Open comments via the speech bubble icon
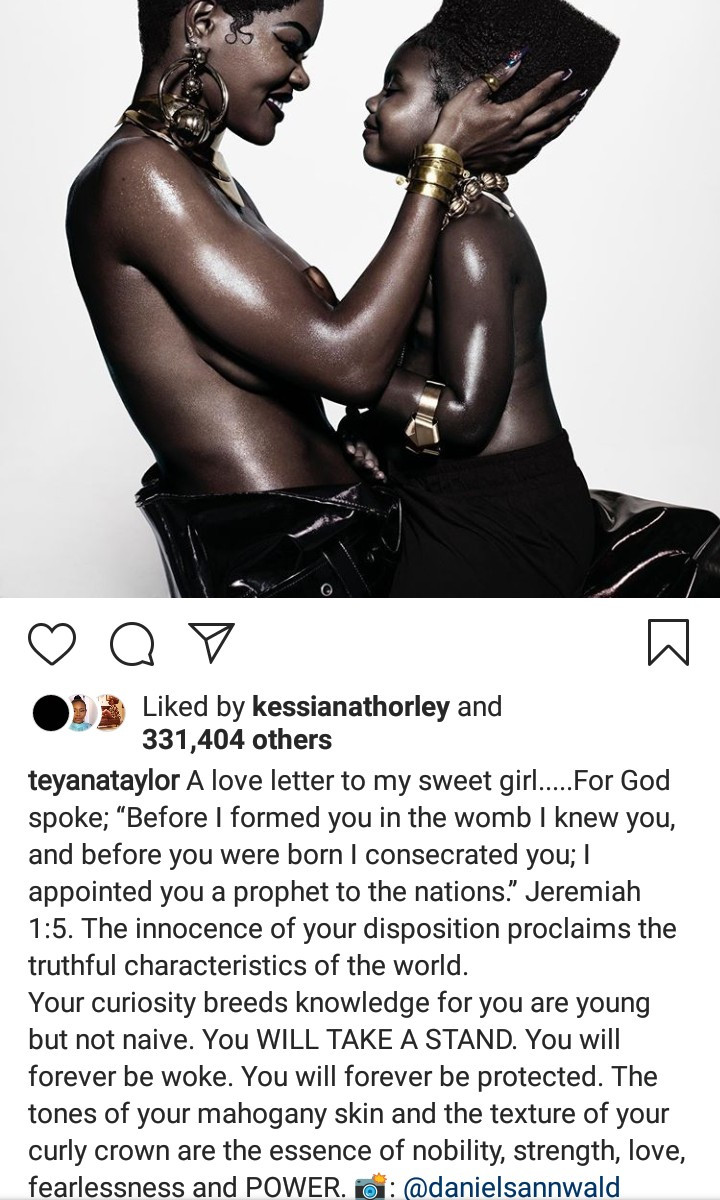 point(131,643)
